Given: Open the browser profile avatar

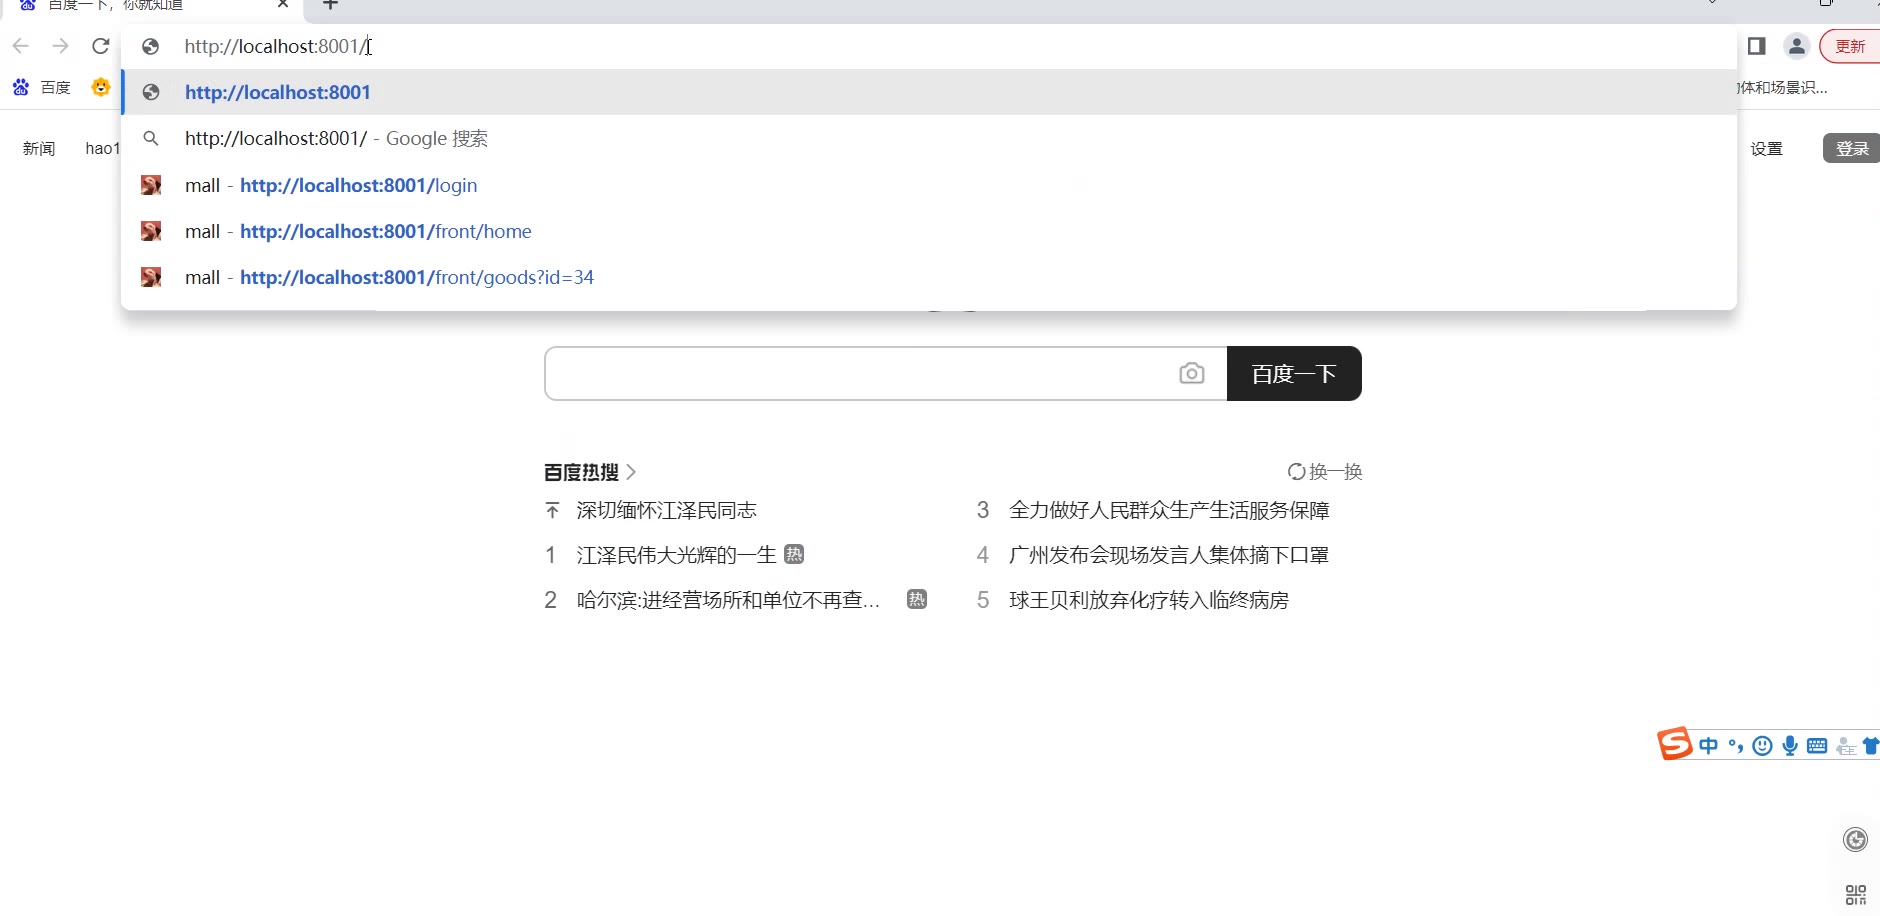Looking at the screenshot, I should coord(1797,46).
